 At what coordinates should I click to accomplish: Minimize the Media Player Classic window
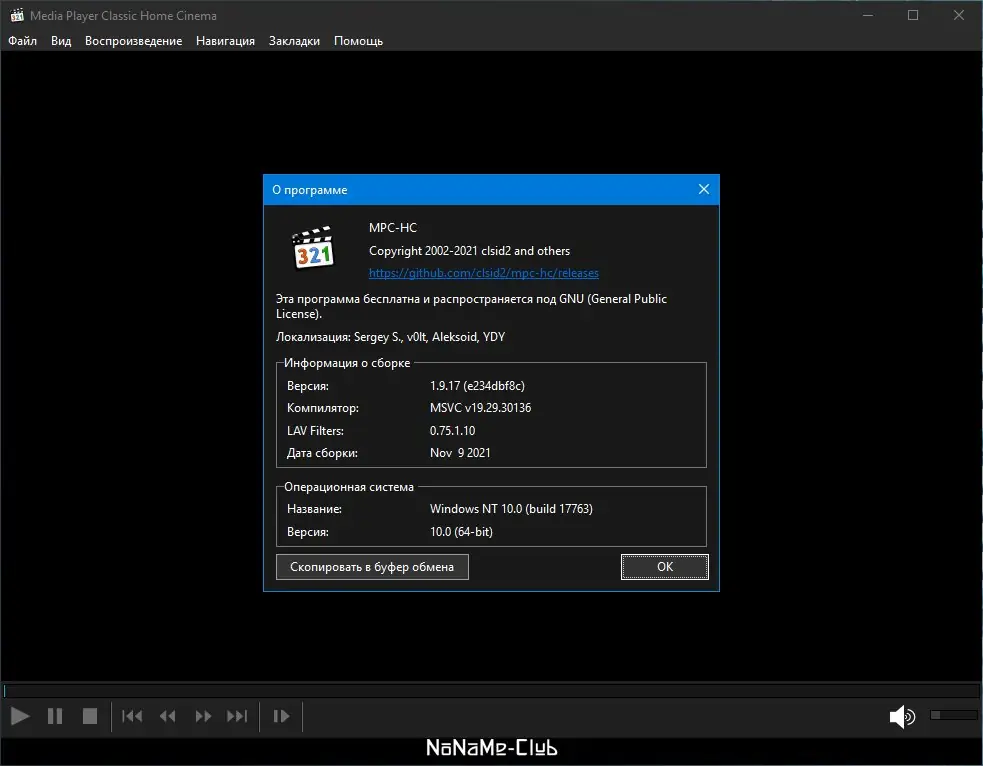pyautogui.click(x=868, y=15)
